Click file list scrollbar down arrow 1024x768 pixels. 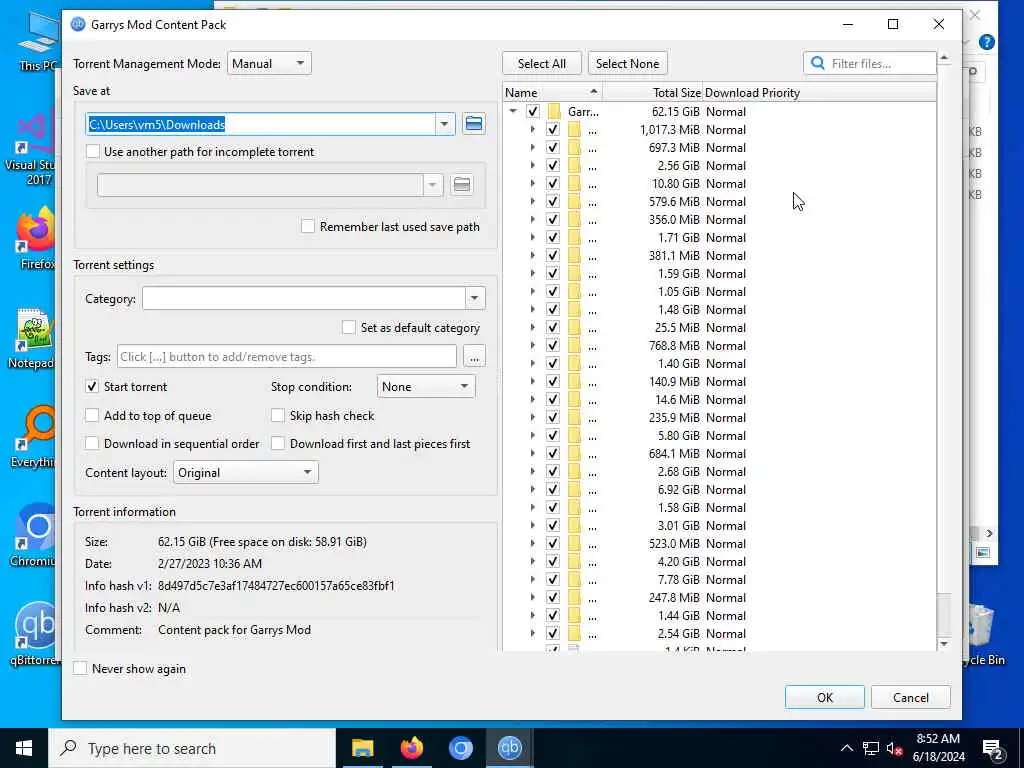944,644
